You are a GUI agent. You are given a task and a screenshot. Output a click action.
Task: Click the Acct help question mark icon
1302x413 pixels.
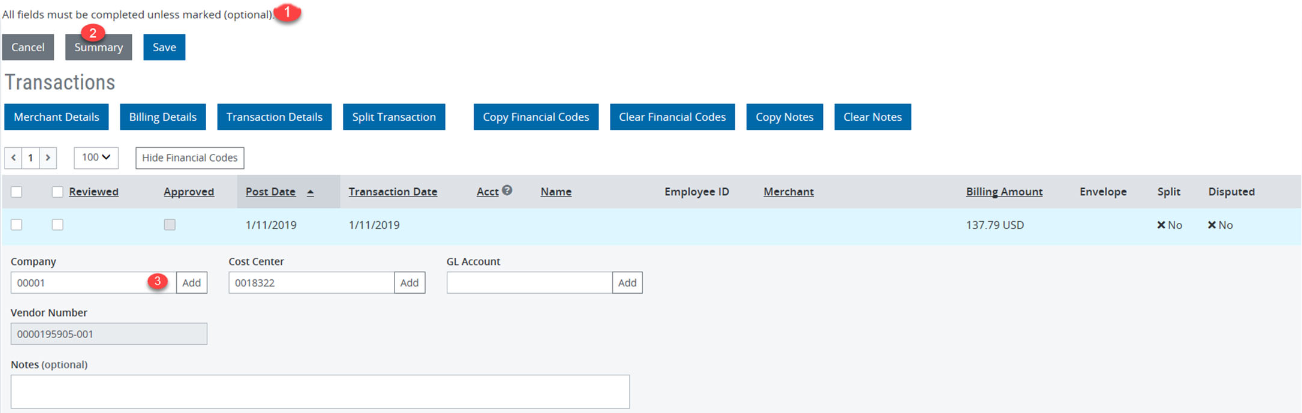(507, 191)
